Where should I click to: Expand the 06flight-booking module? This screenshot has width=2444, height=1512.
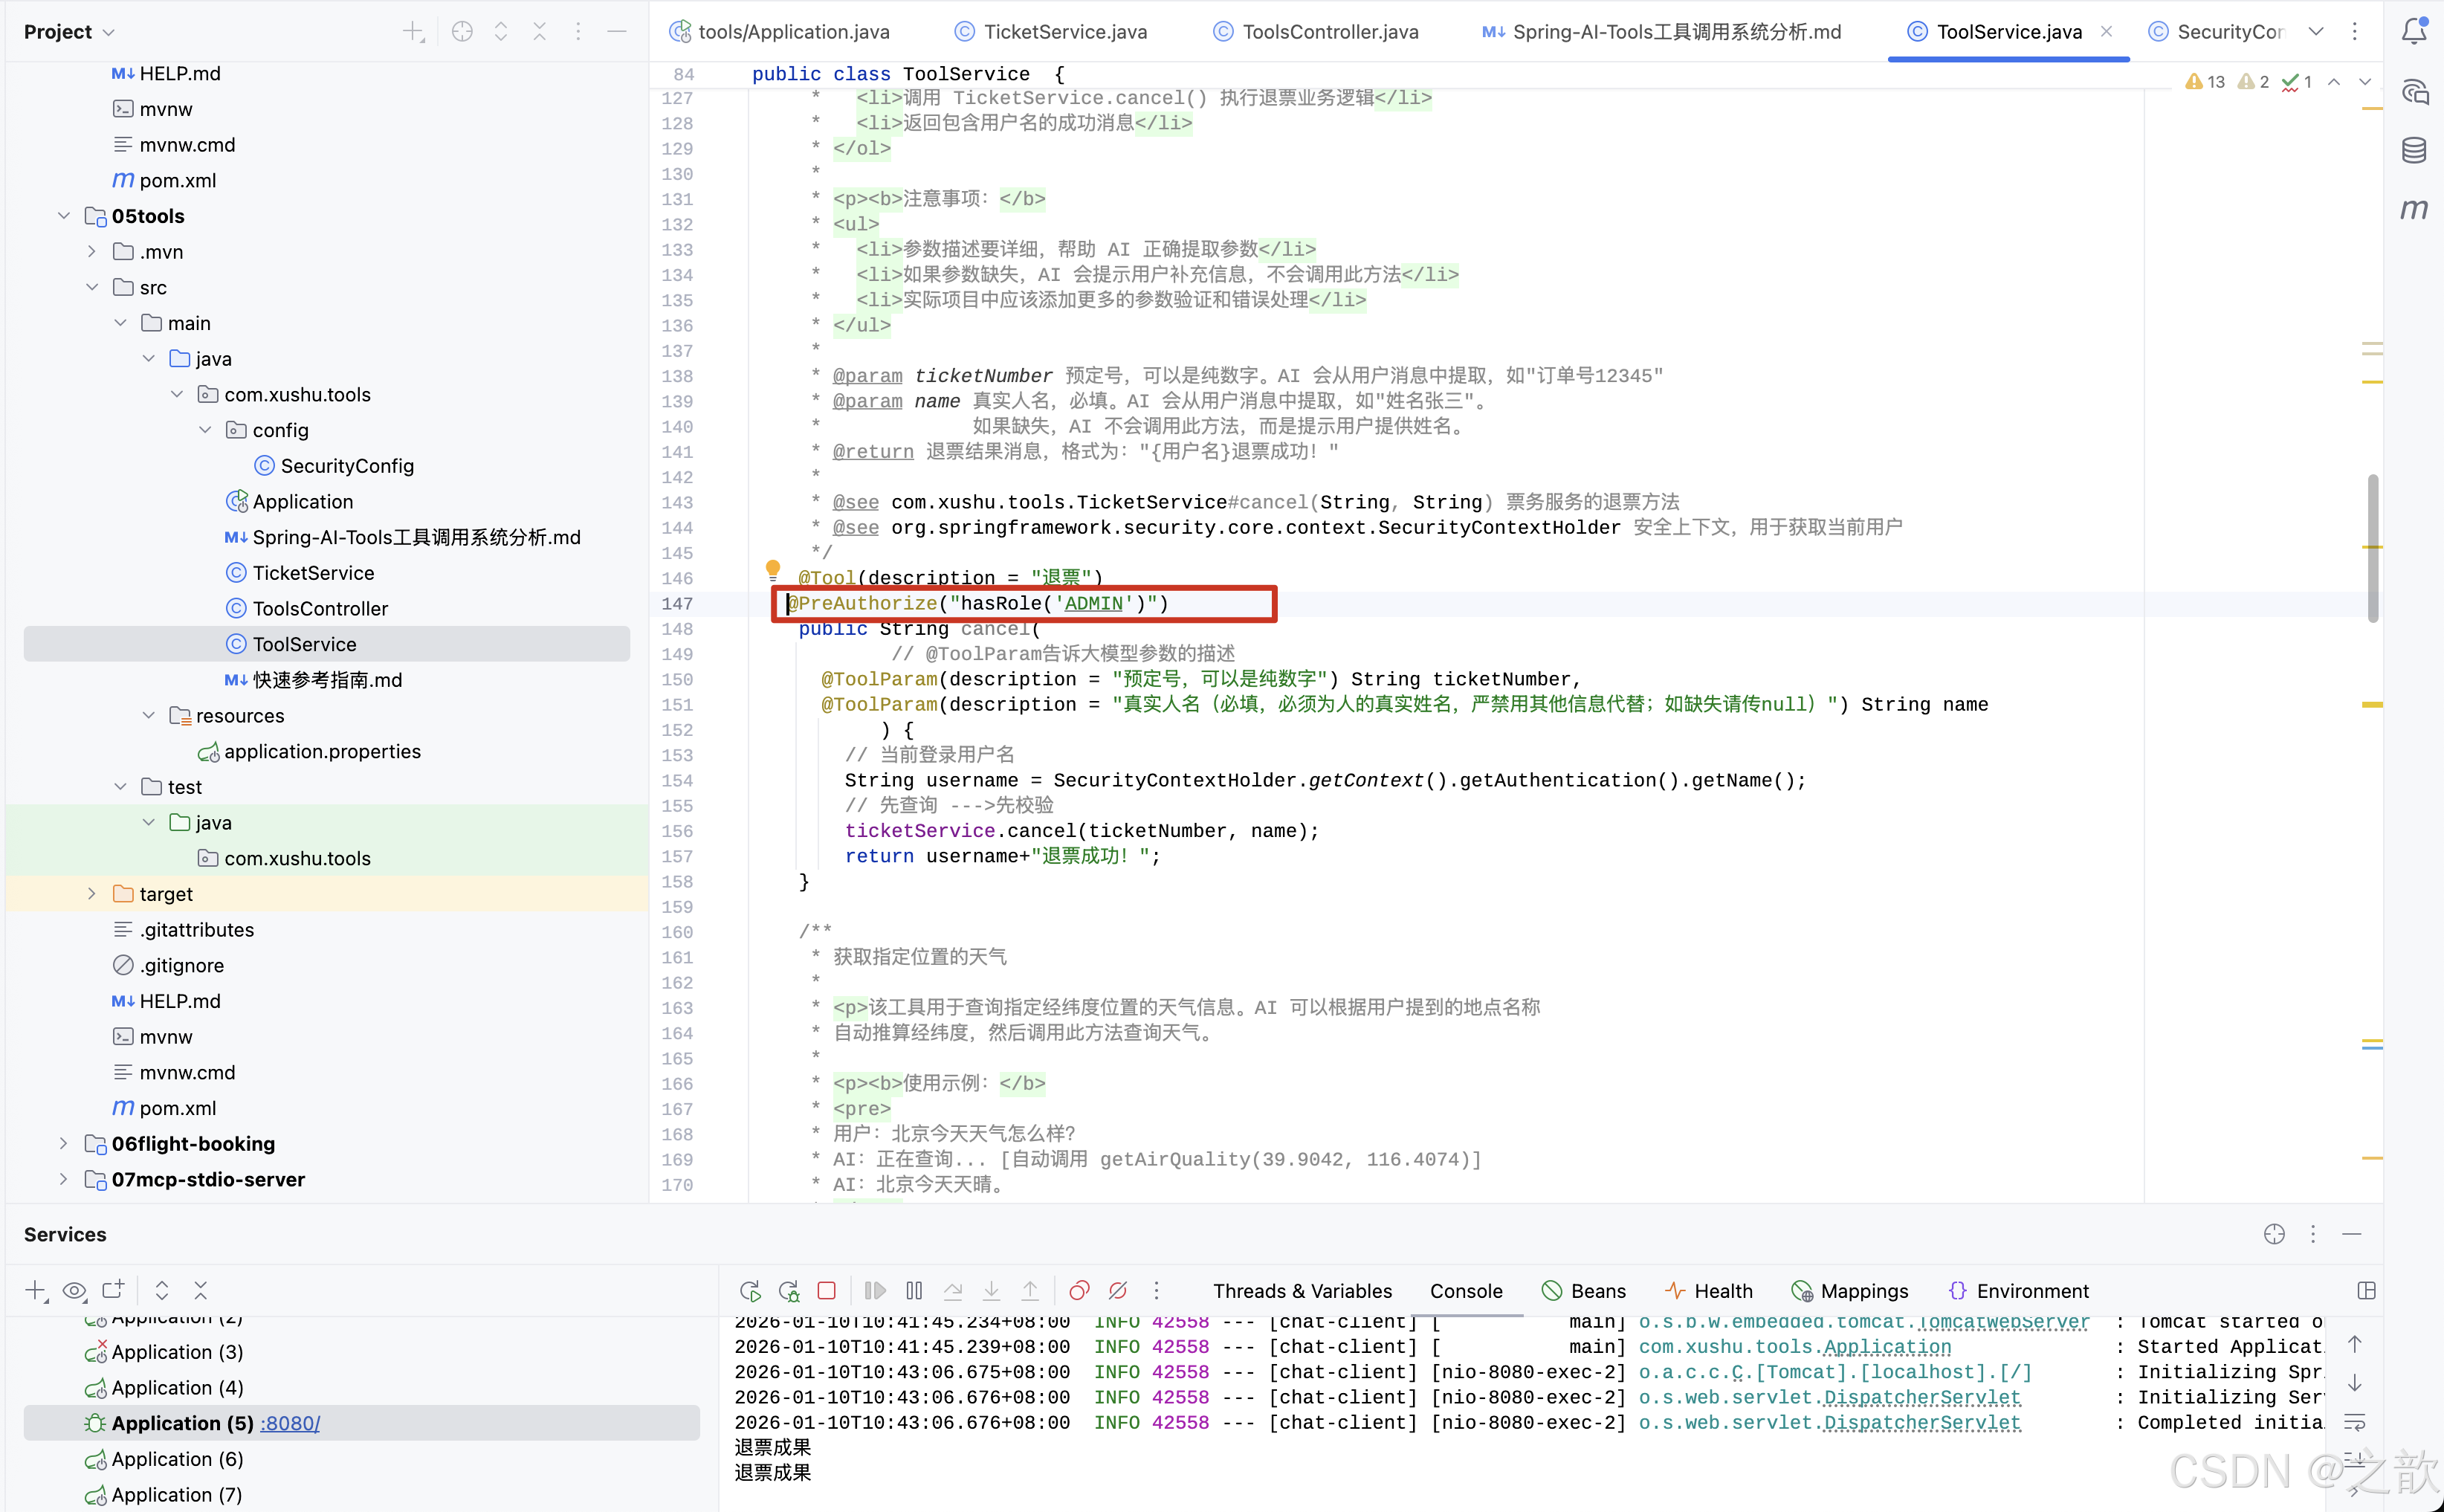[x=64, y=1144]
